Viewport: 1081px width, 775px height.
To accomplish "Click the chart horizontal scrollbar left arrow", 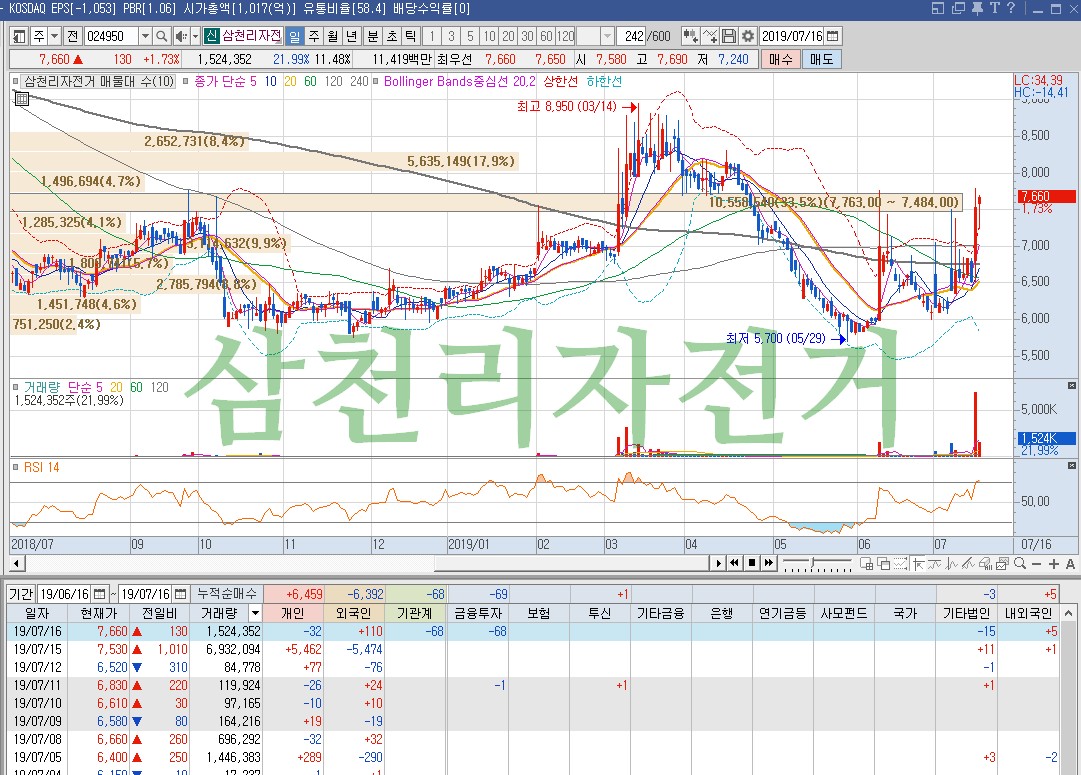I will pyautogui.click(x=17, y=564).
